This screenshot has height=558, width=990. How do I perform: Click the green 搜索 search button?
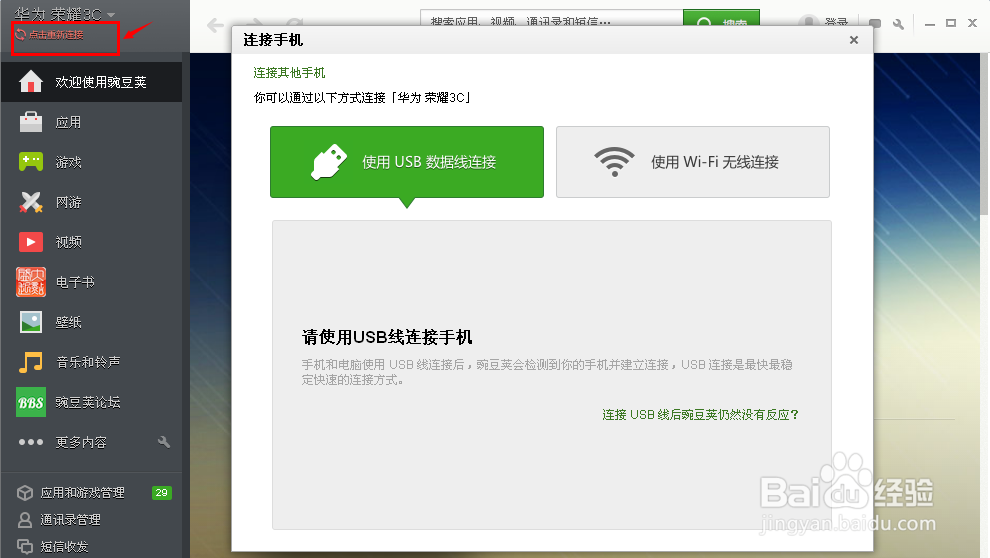(721, 18)
